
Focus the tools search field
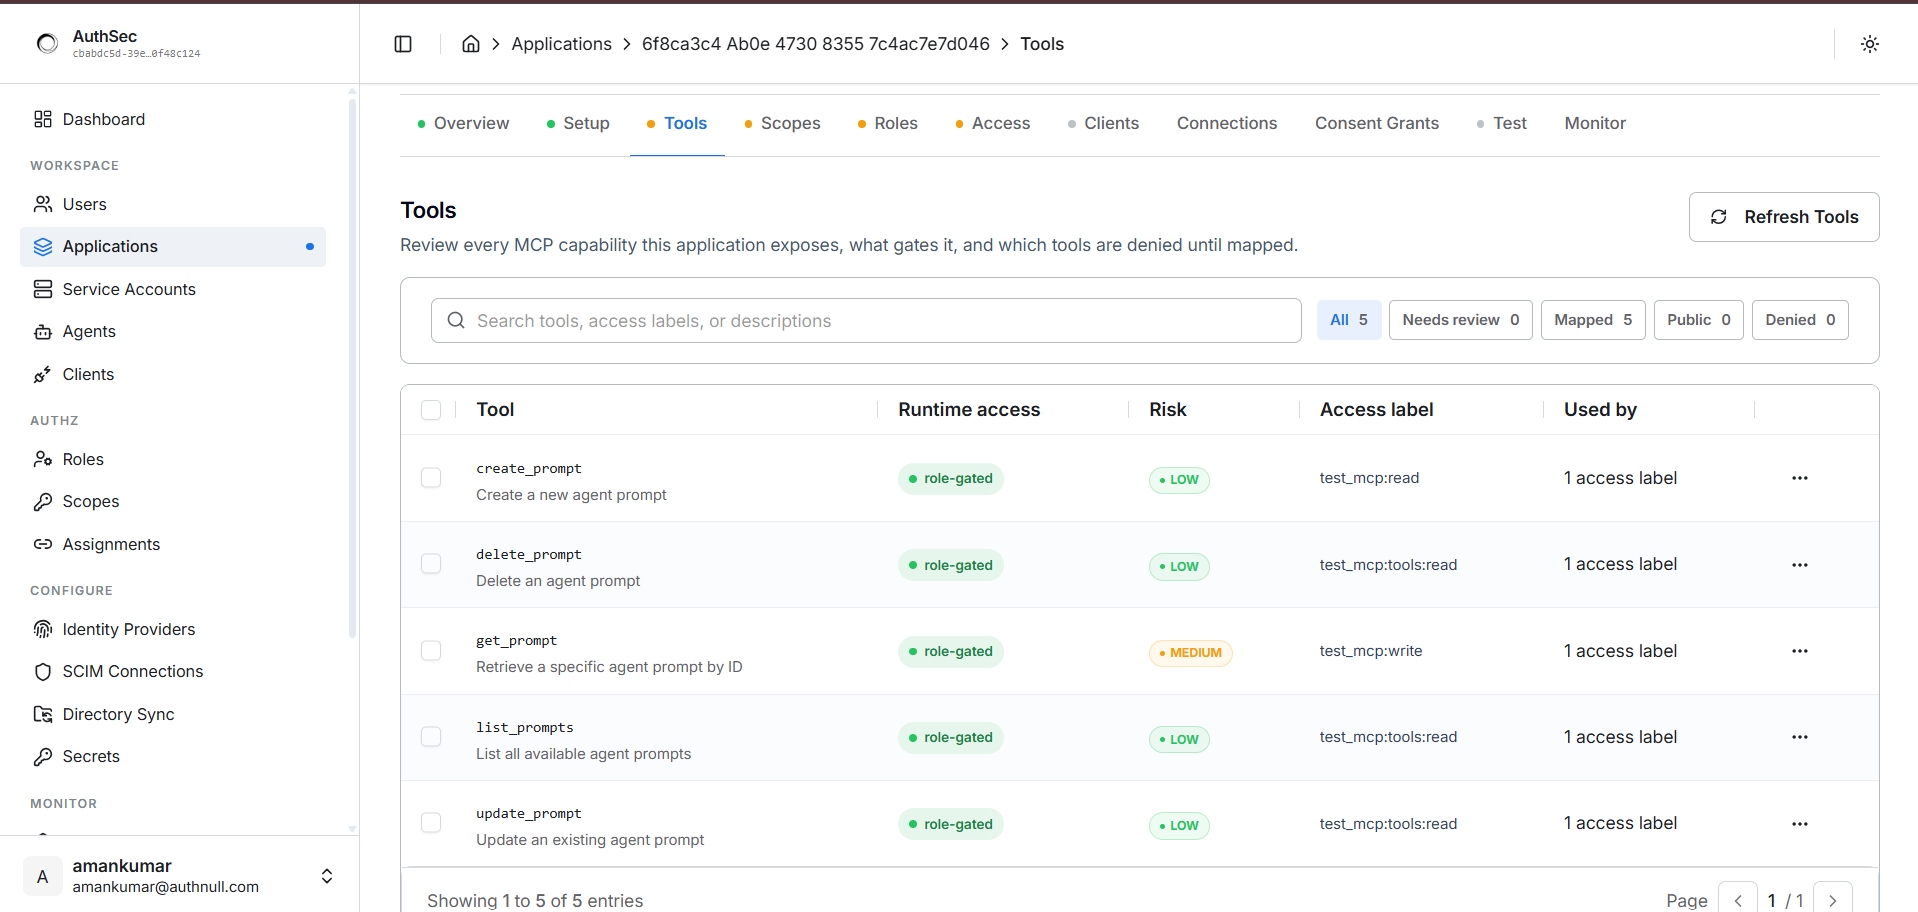[866, 320]
